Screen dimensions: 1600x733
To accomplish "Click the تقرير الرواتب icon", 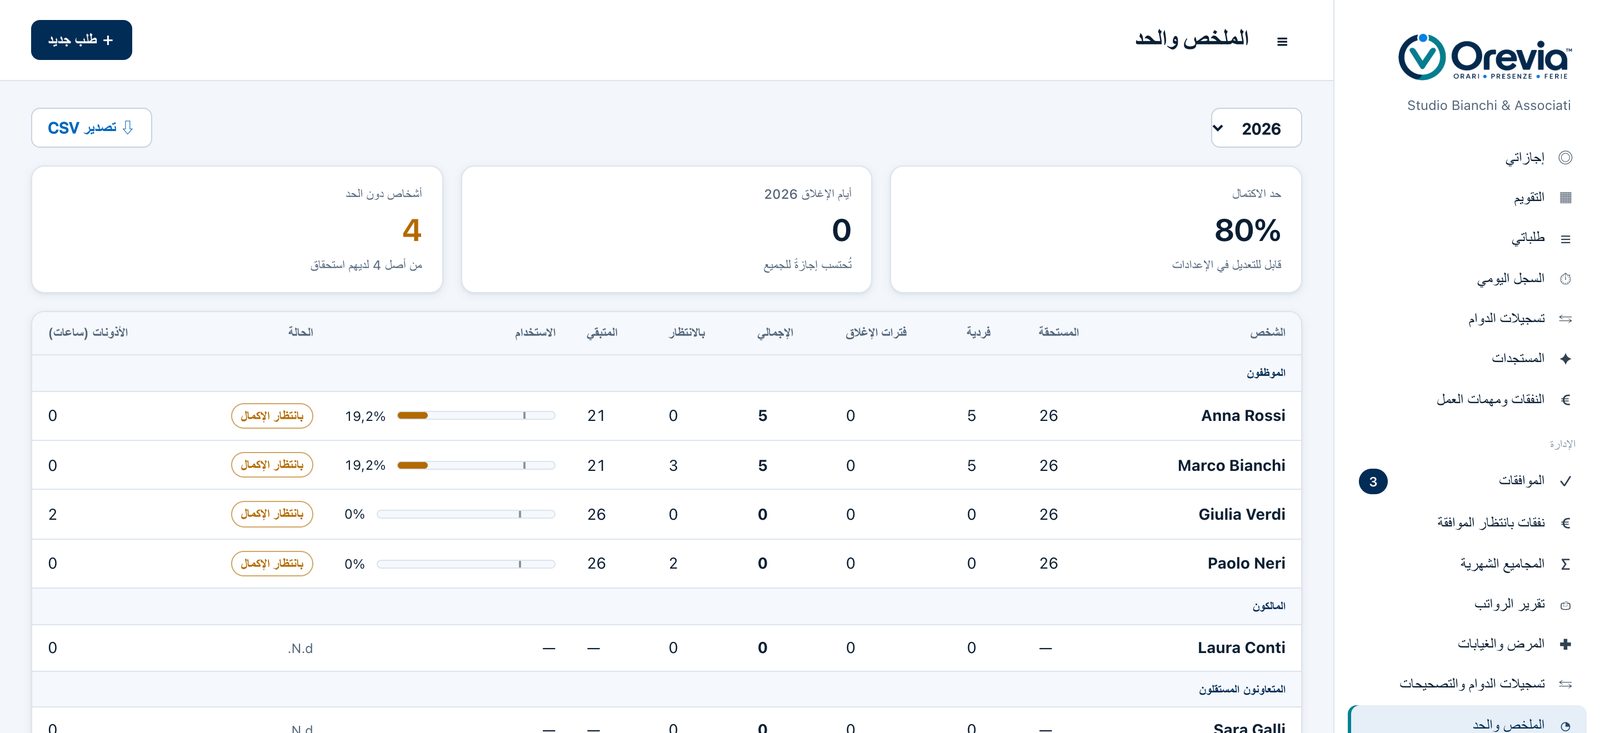I will coord(1565,605).
